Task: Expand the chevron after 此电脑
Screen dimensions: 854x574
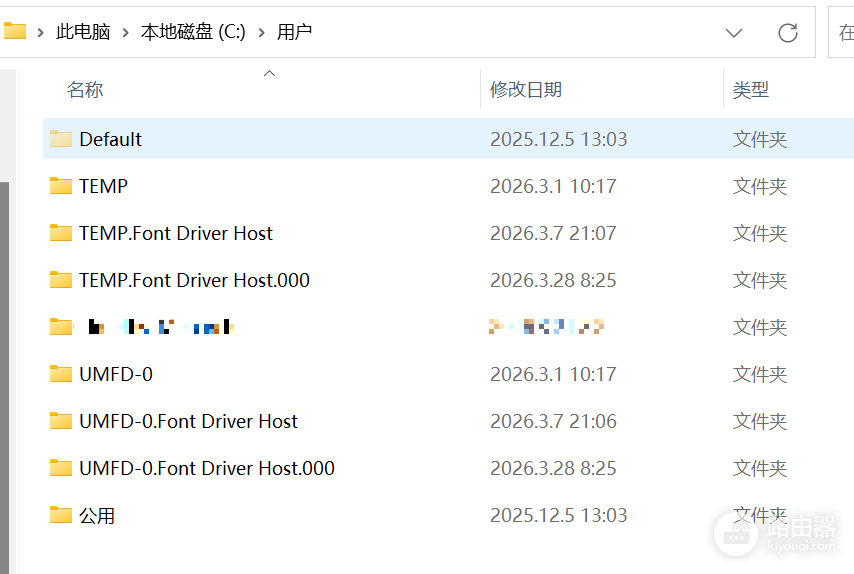Action: coord(126,33)
